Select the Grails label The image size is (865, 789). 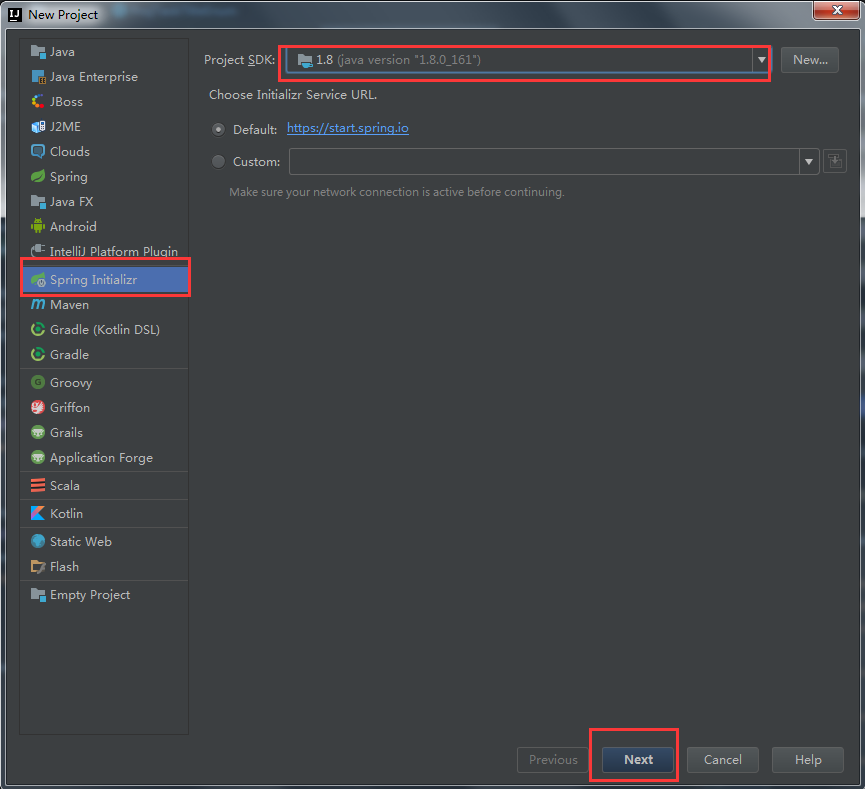[66, 433]
